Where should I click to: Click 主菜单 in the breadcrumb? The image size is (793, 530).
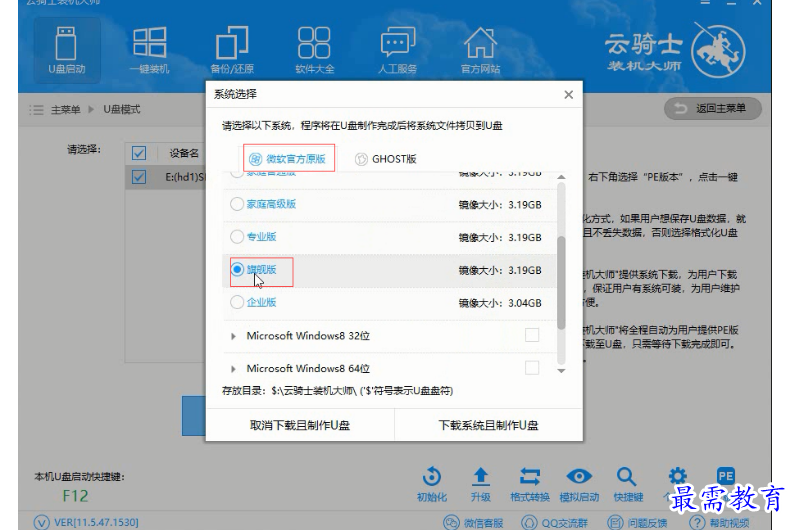coord(66,110)
